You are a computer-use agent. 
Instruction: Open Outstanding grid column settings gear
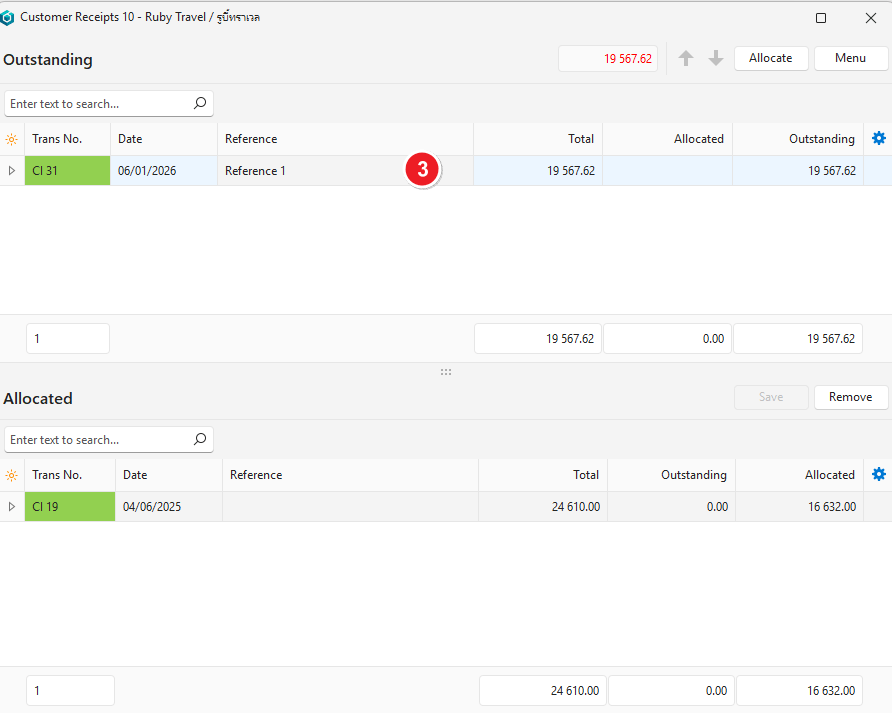coord(879,139)
